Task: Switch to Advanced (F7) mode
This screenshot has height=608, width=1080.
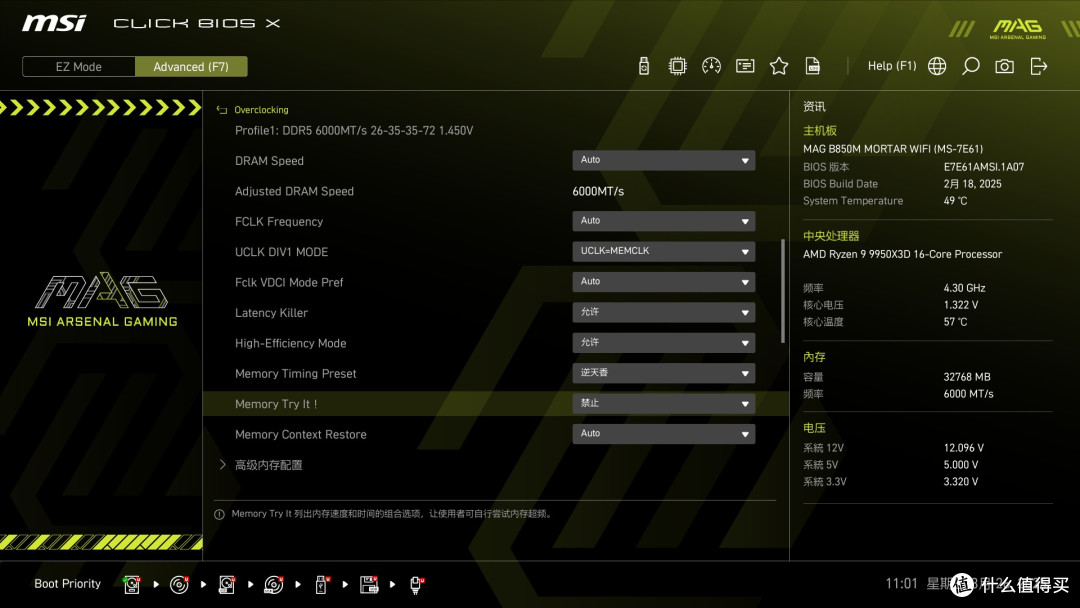Action: tap(191, 67)
